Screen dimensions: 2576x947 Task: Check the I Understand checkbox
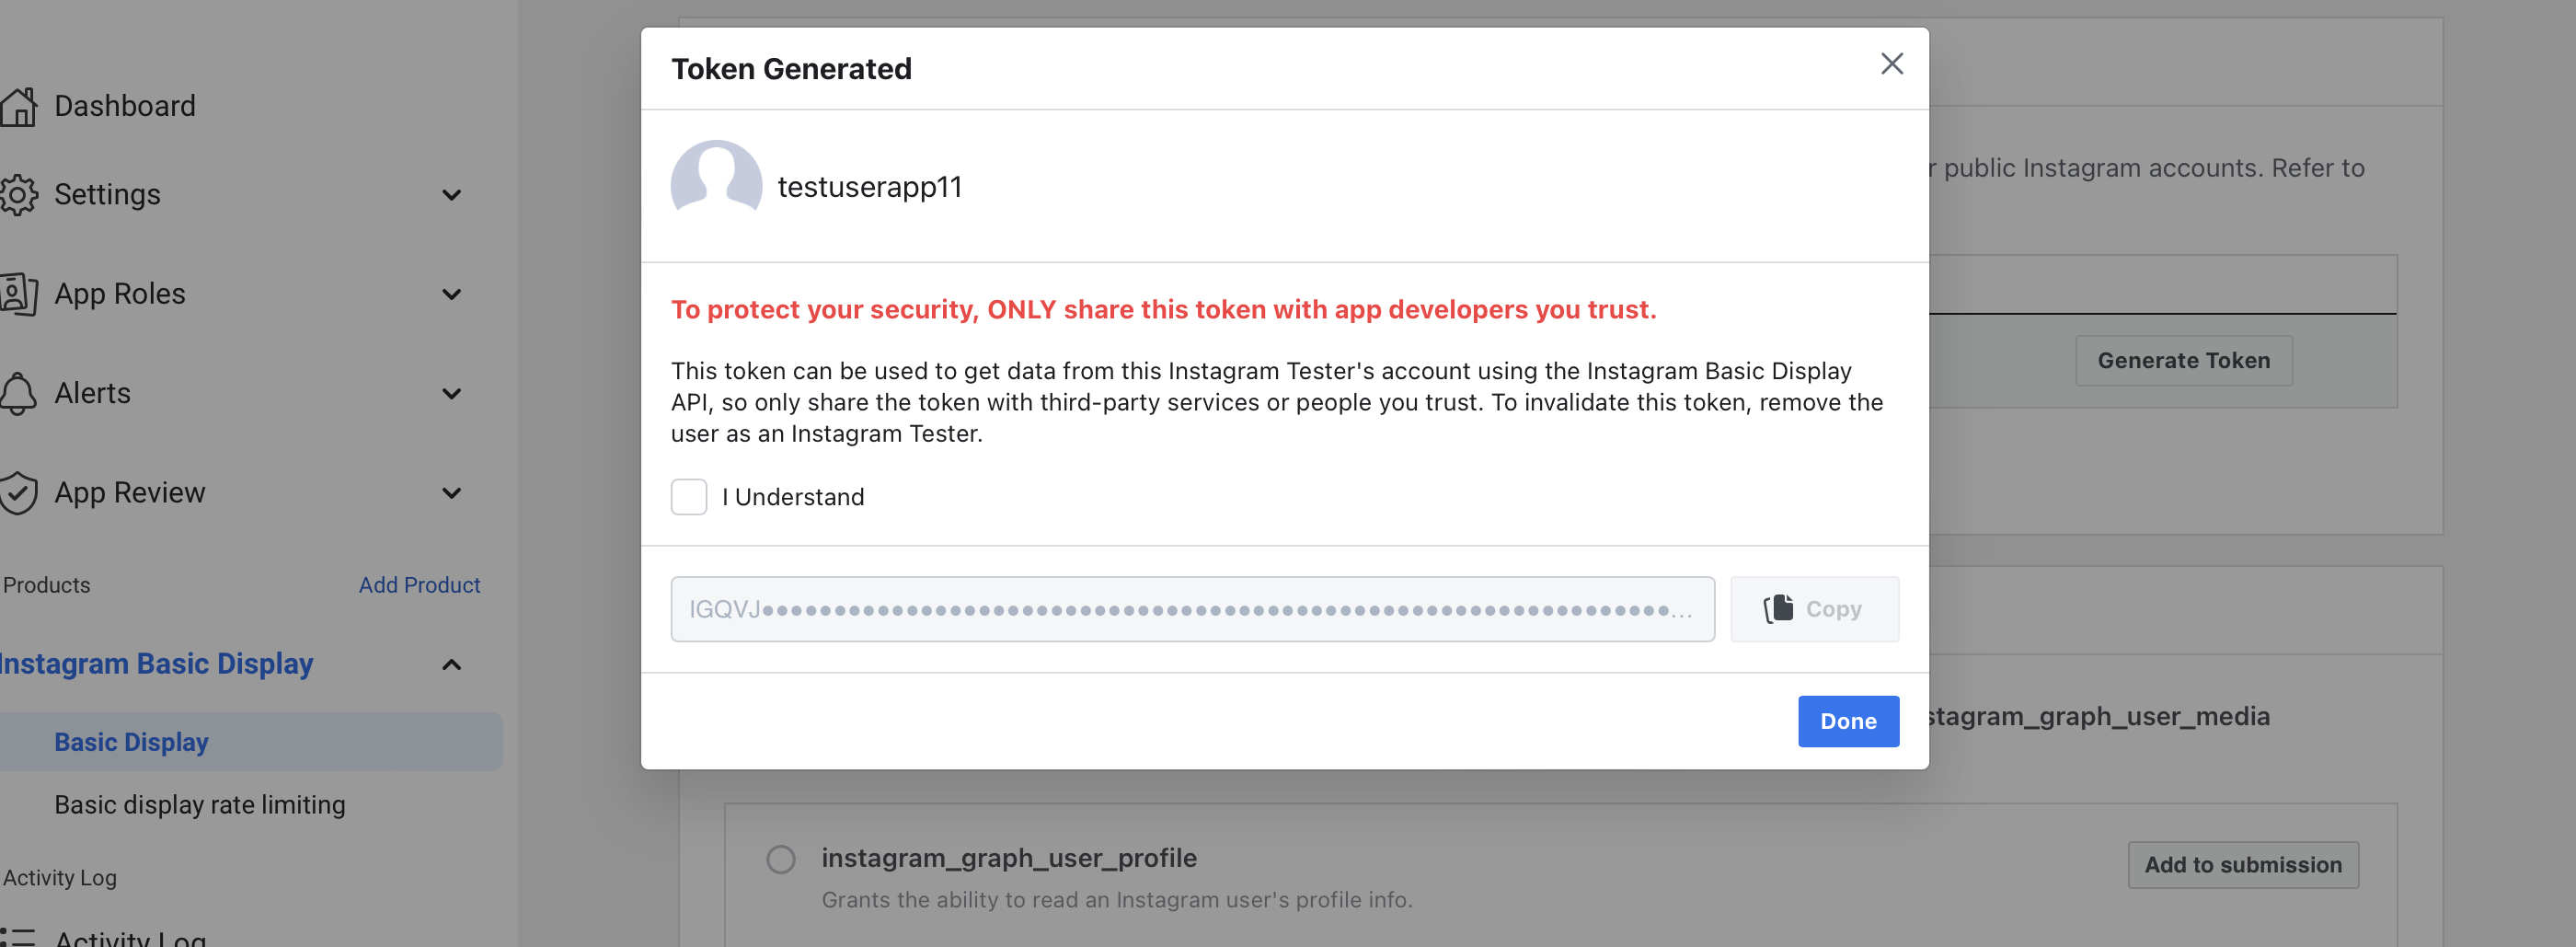click(689, 497)
